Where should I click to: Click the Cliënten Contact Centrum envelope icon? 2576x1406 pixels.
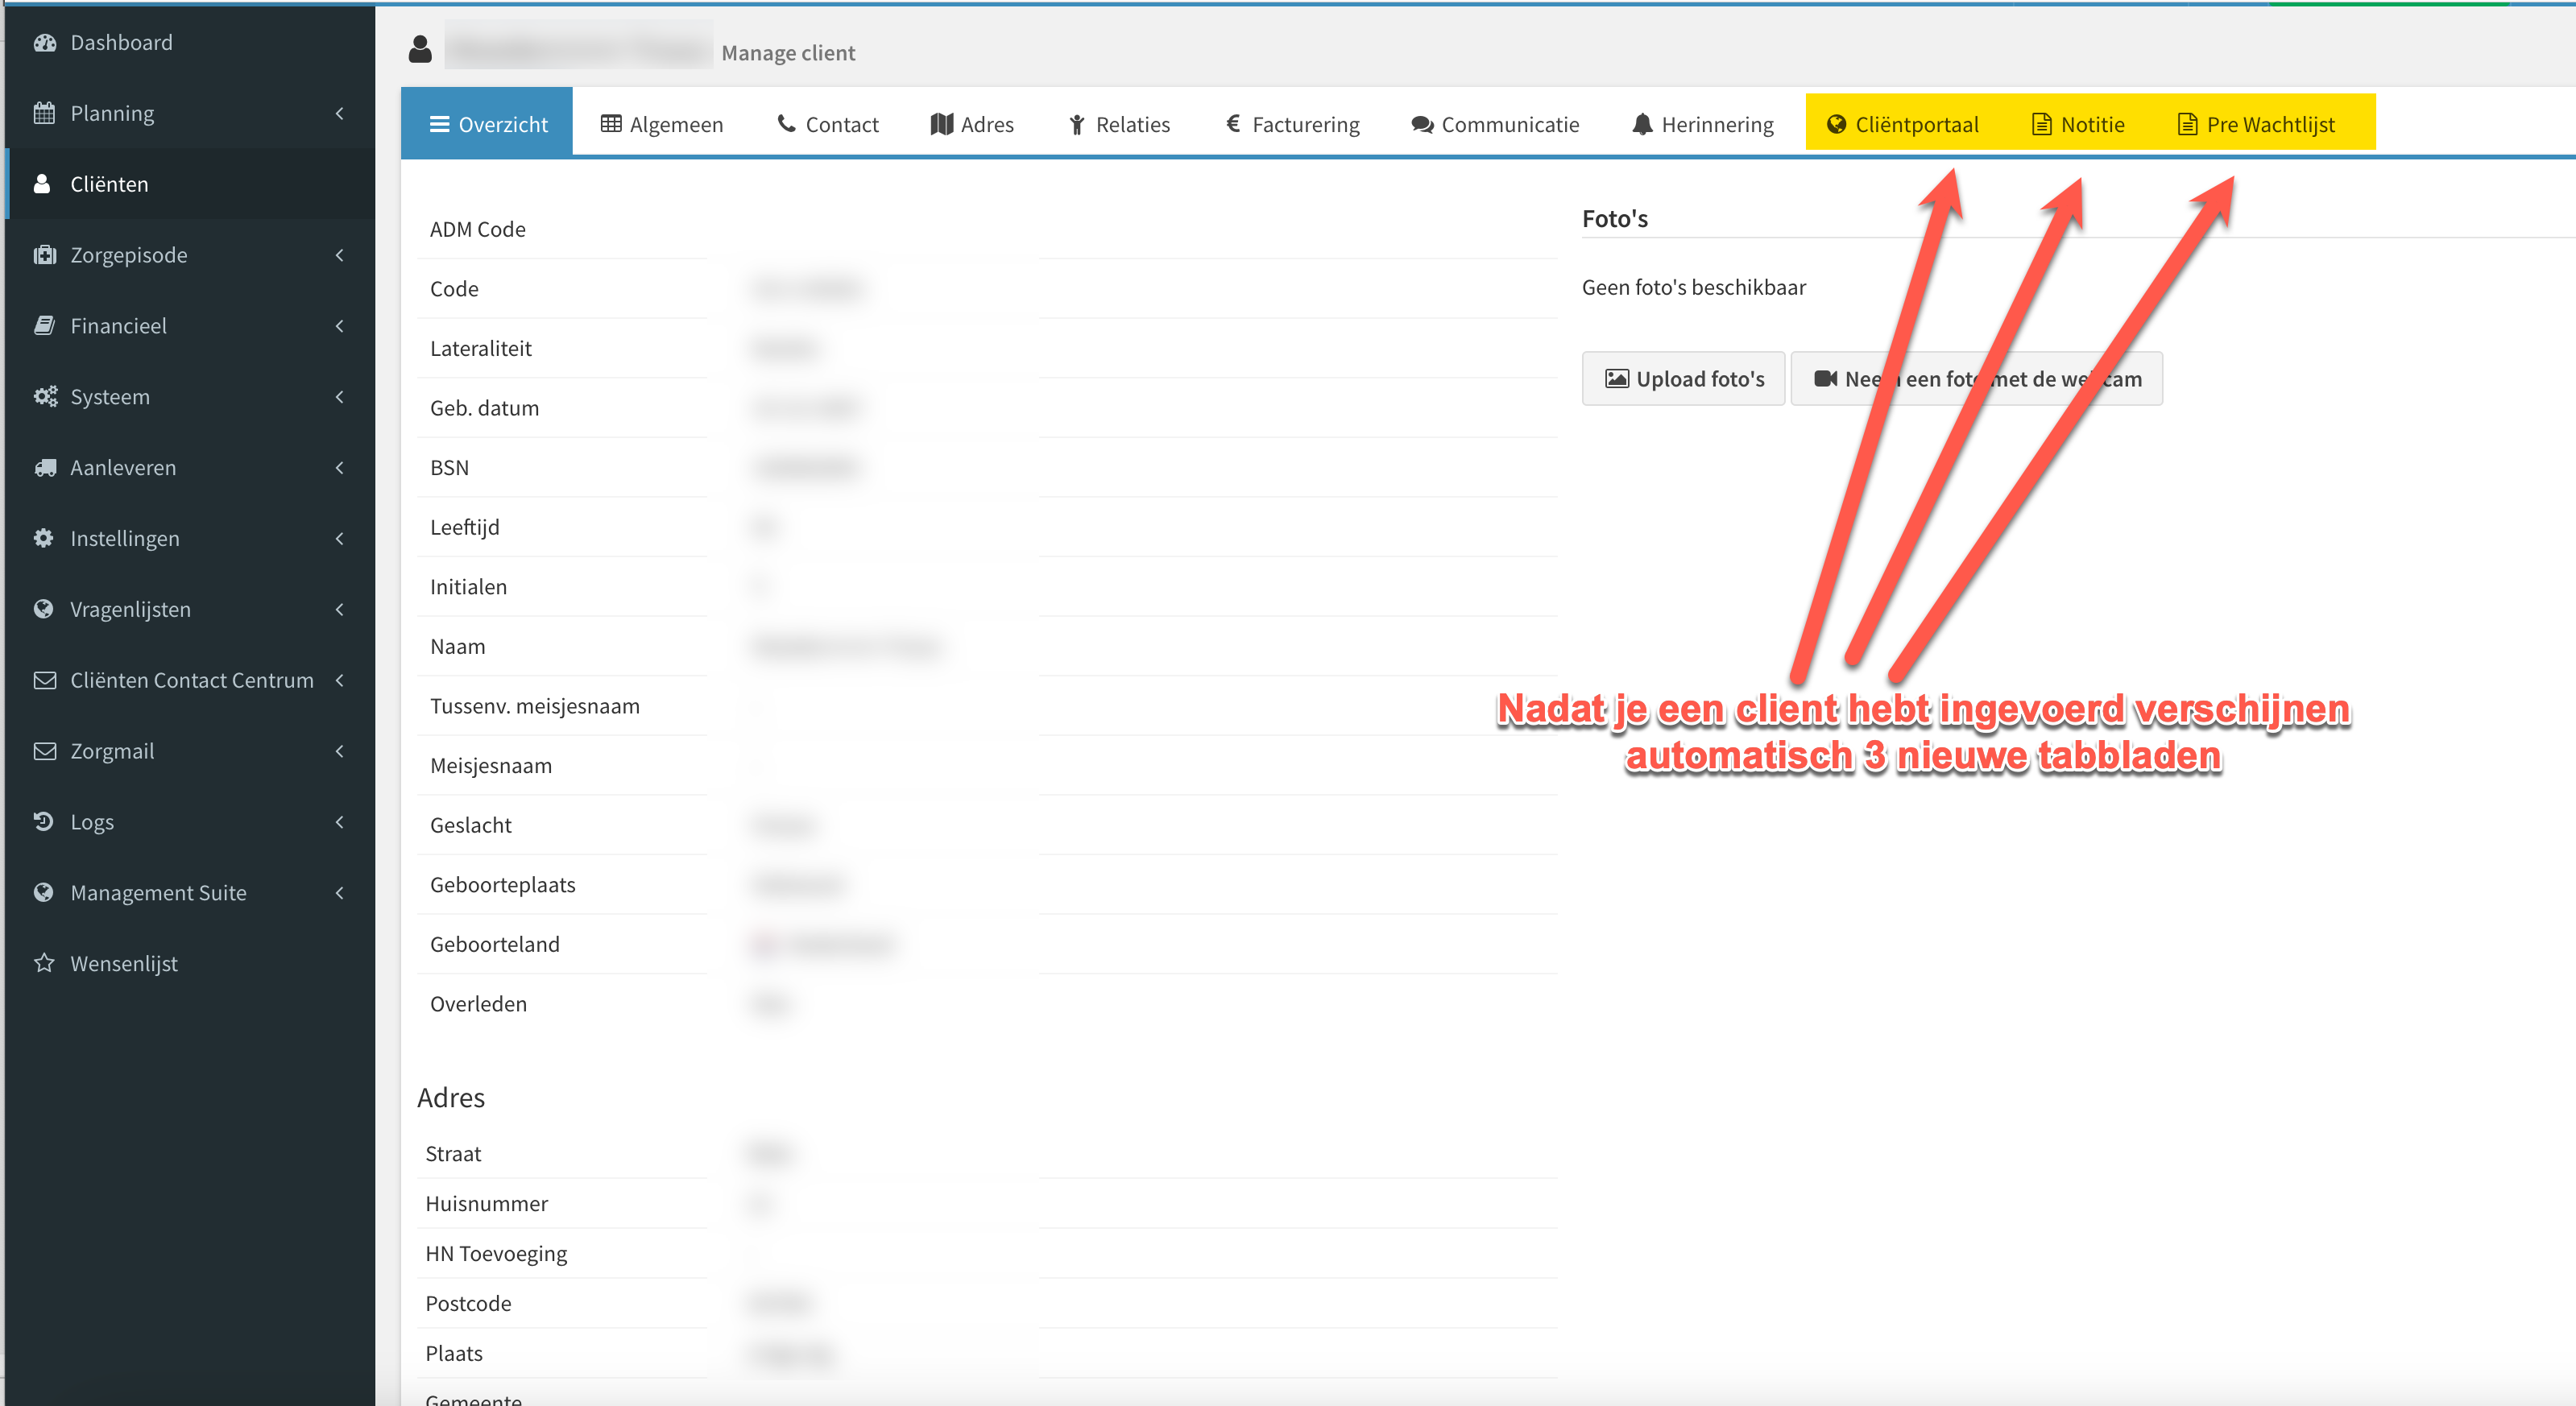[44, 680]
